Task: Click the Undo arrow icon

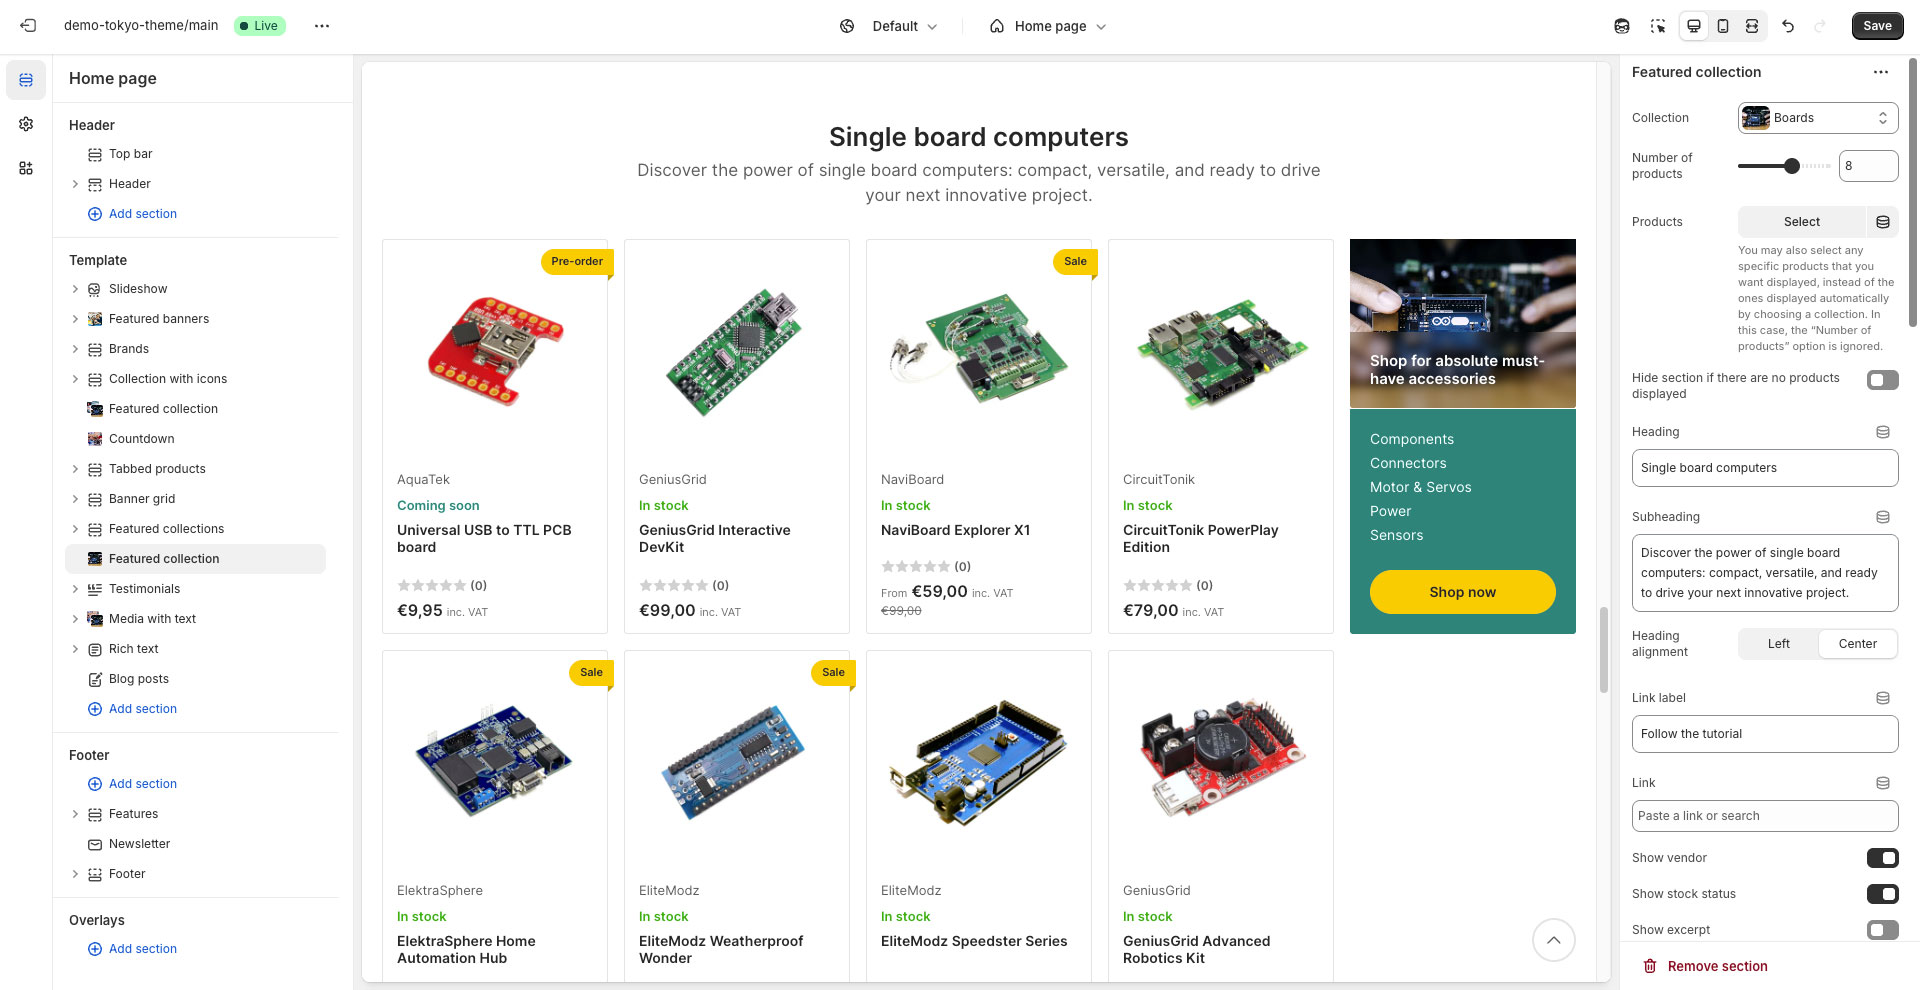Action: coord(1788,26)
